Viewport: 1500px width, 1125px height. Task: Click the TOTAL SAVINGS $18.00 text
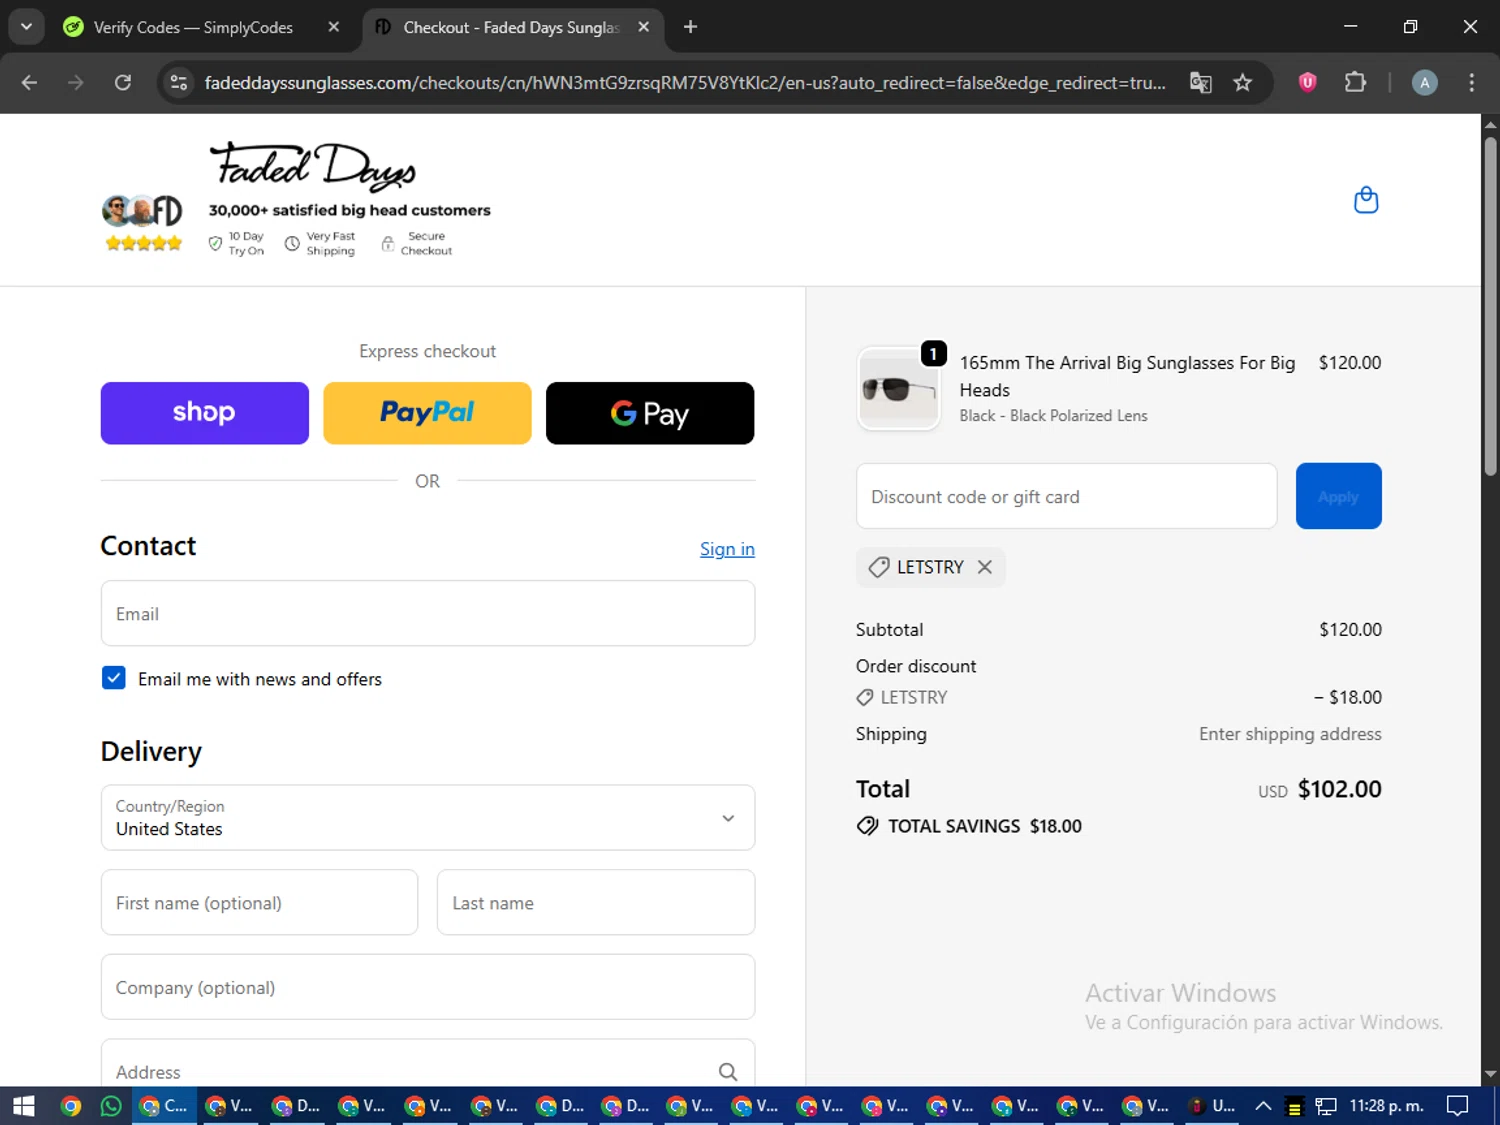coord(985,826)
